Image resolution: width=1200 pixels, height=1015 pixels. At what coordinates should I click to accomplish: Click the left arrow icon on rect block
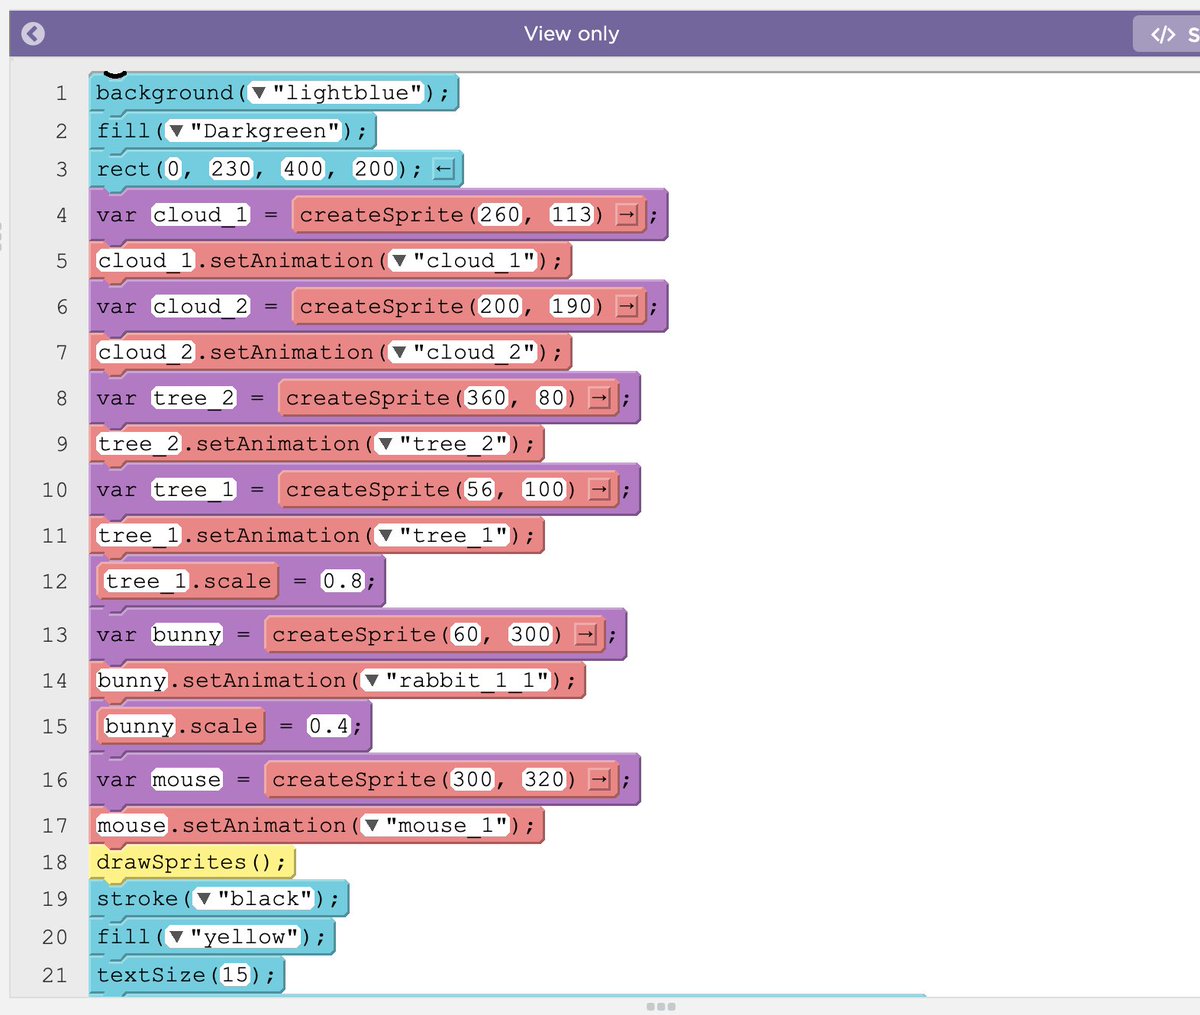pyautogui.click(x=444, y=170)
